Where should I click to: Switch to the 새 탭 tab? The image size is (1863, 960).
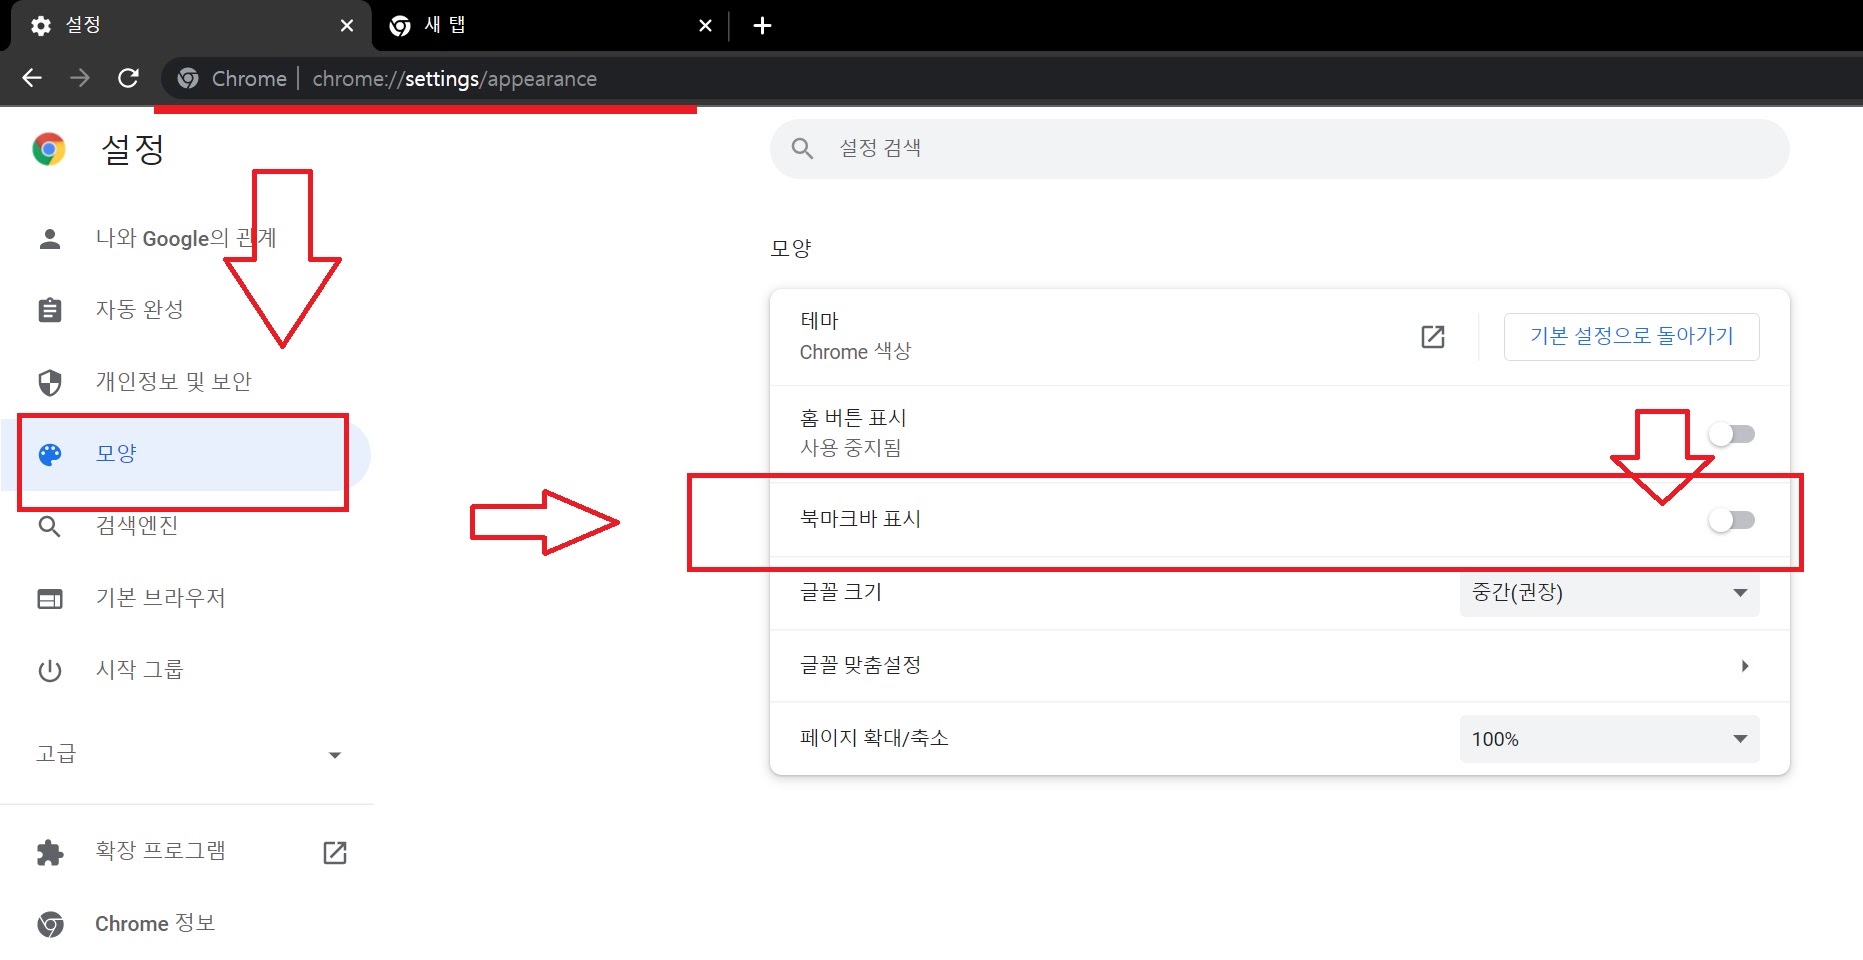(550, 26)
